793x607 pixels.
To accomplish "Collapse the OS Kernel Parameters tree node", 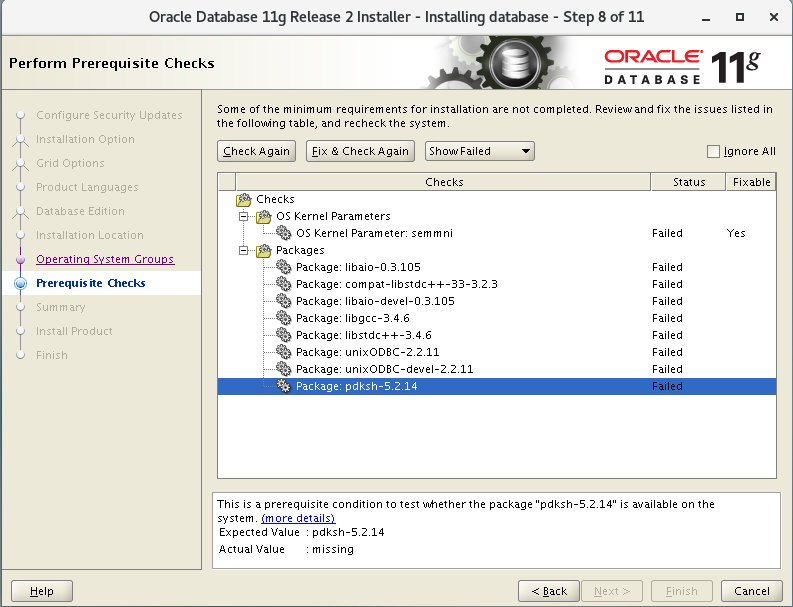I will click(244, 216).
